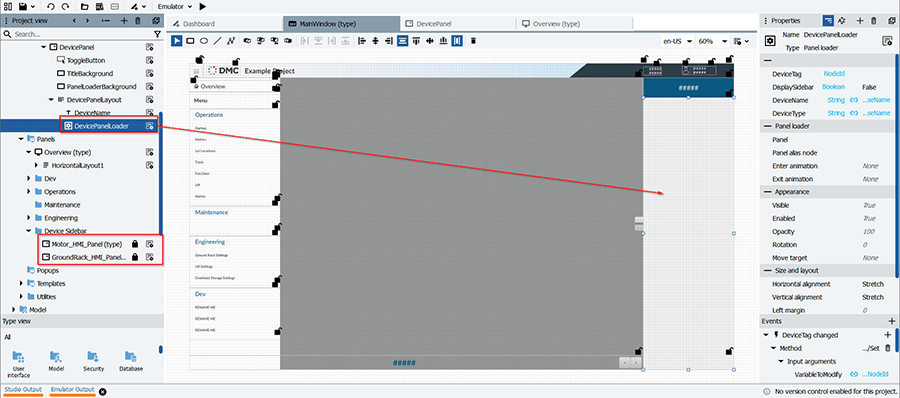
Task: Open the Emulator Output panel
Action: [x=72, y=390]
